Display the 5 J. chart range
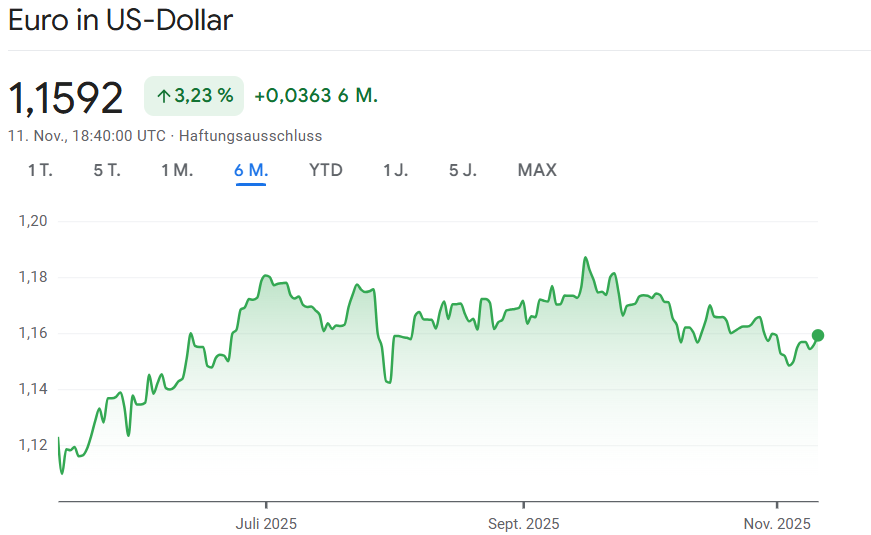 [463, 170]
